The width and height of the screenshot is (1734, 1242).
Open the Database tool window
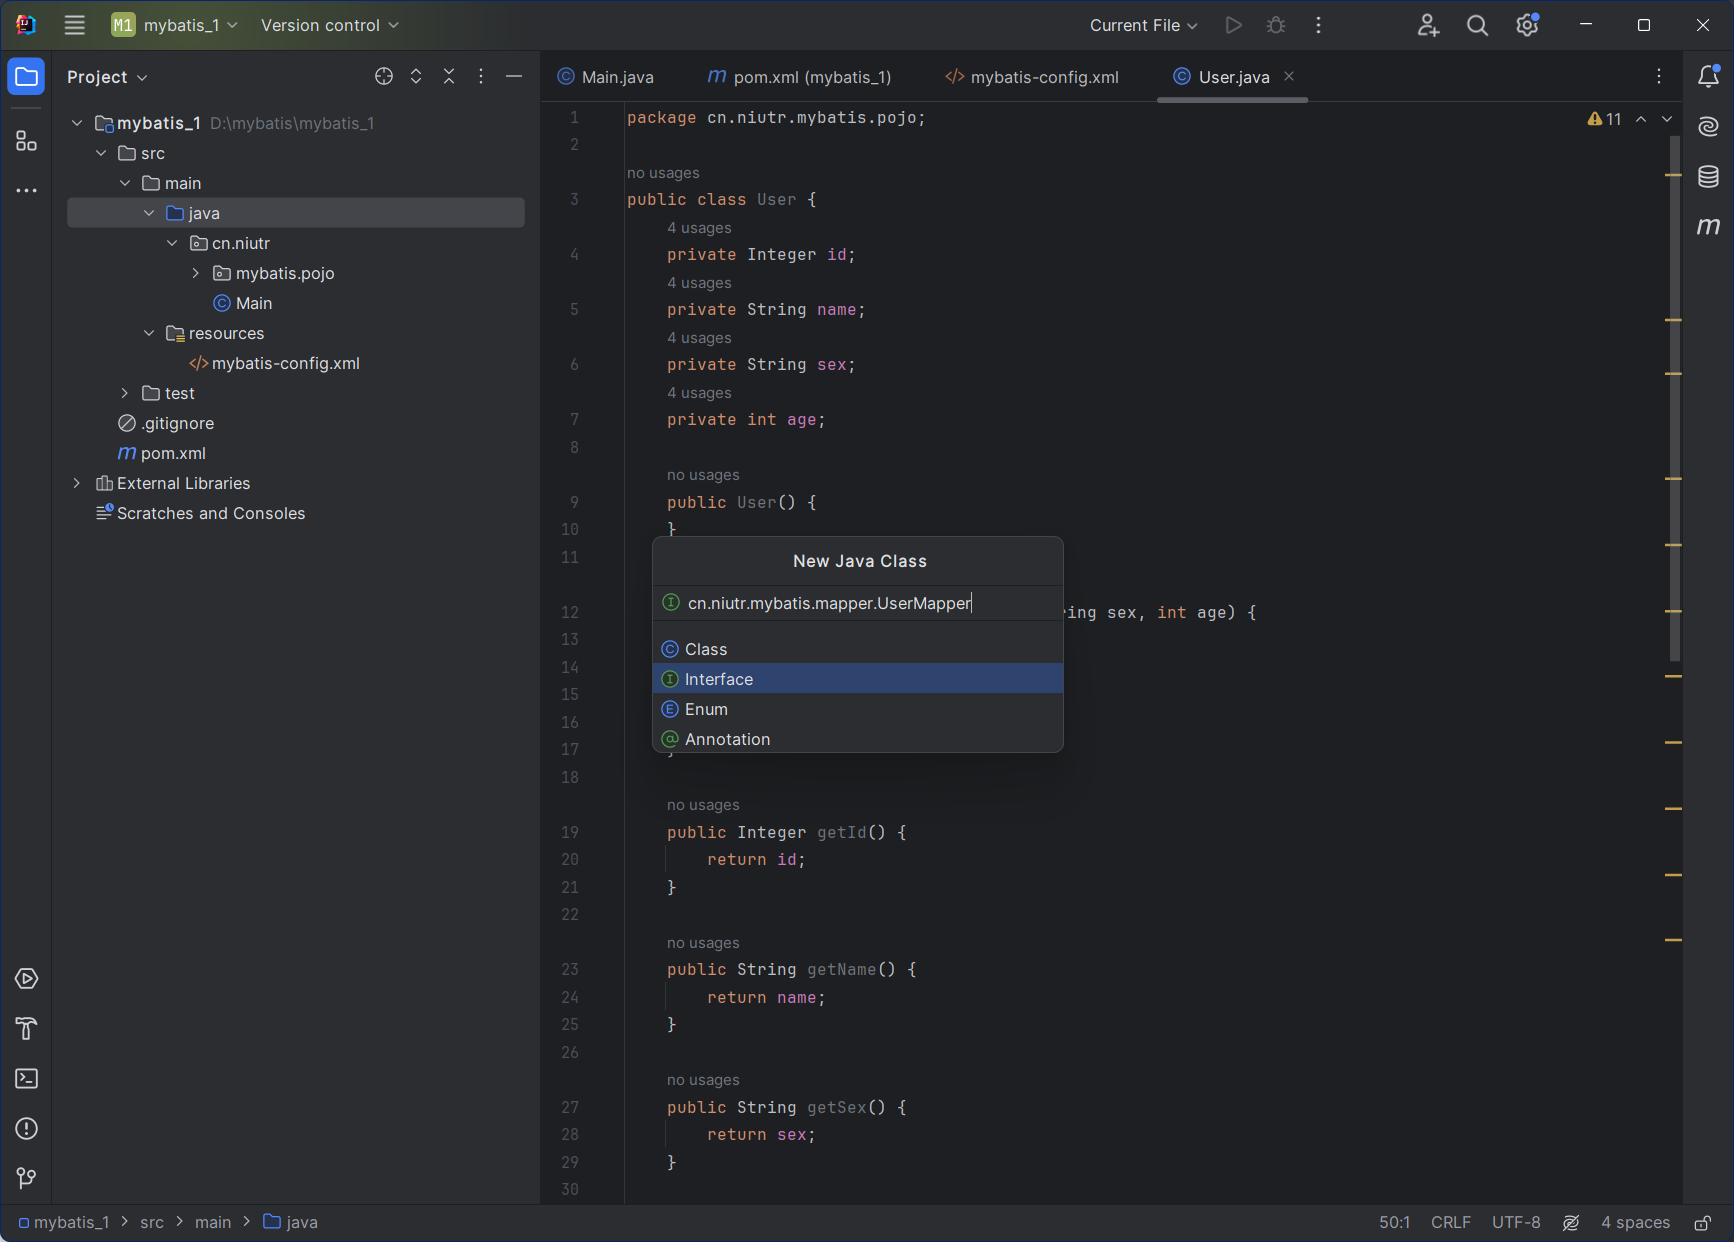click(1708, 177)
